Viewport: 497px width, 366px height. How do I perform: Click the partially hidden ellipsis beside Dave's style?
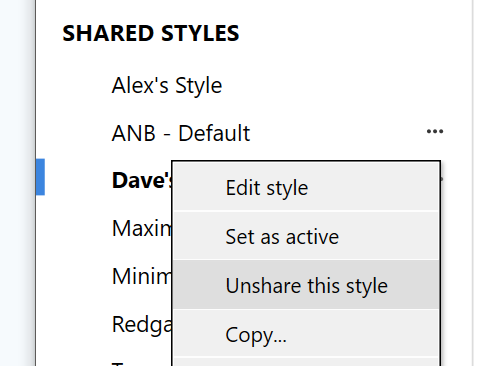coord(442,179)
